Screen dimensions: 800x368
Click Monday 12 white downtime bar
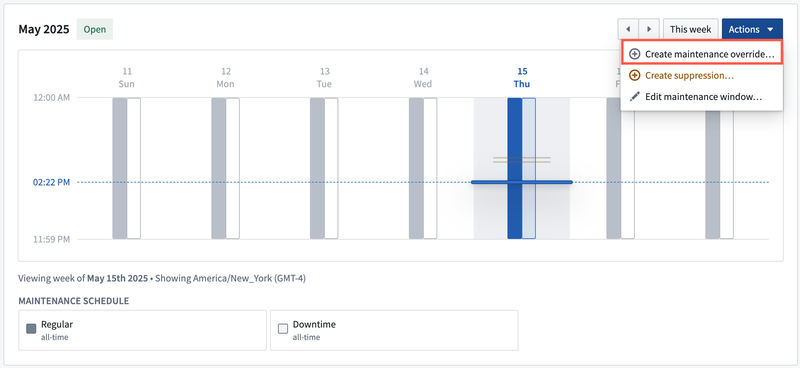233,168
